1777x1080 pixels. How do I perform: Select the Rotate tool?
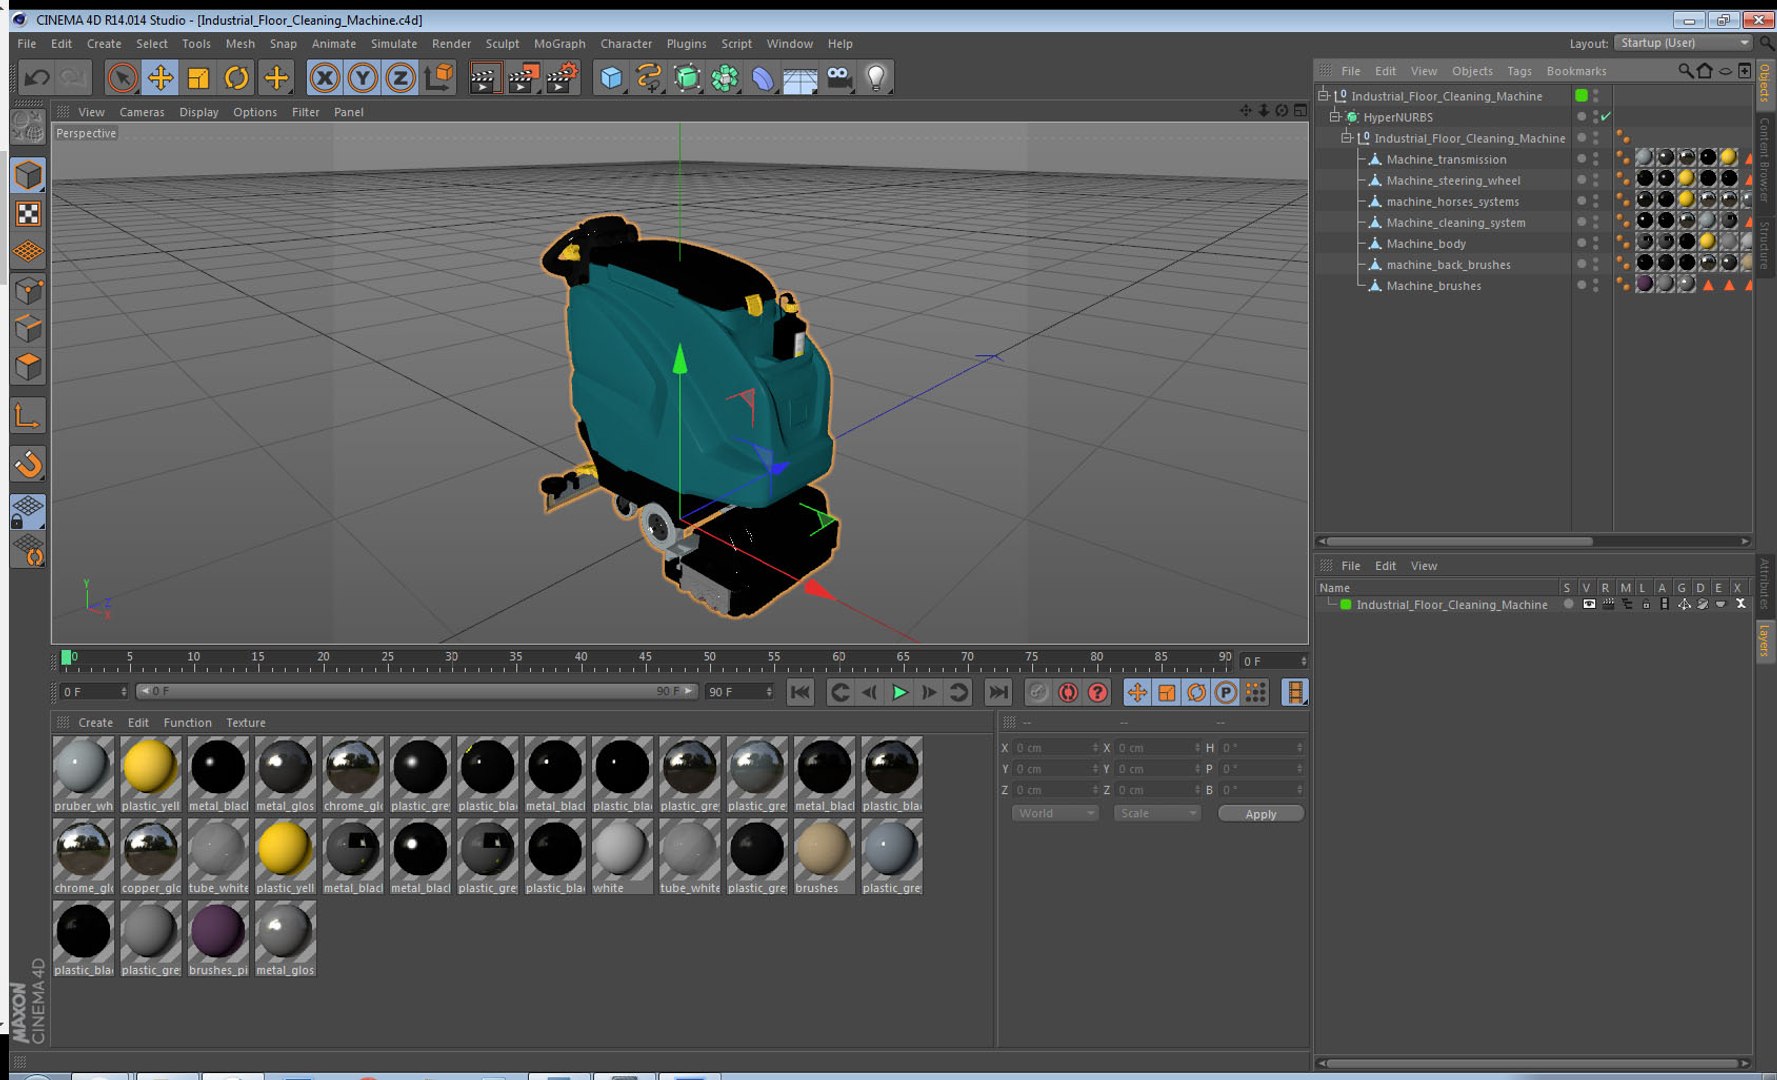pos(236,78)
